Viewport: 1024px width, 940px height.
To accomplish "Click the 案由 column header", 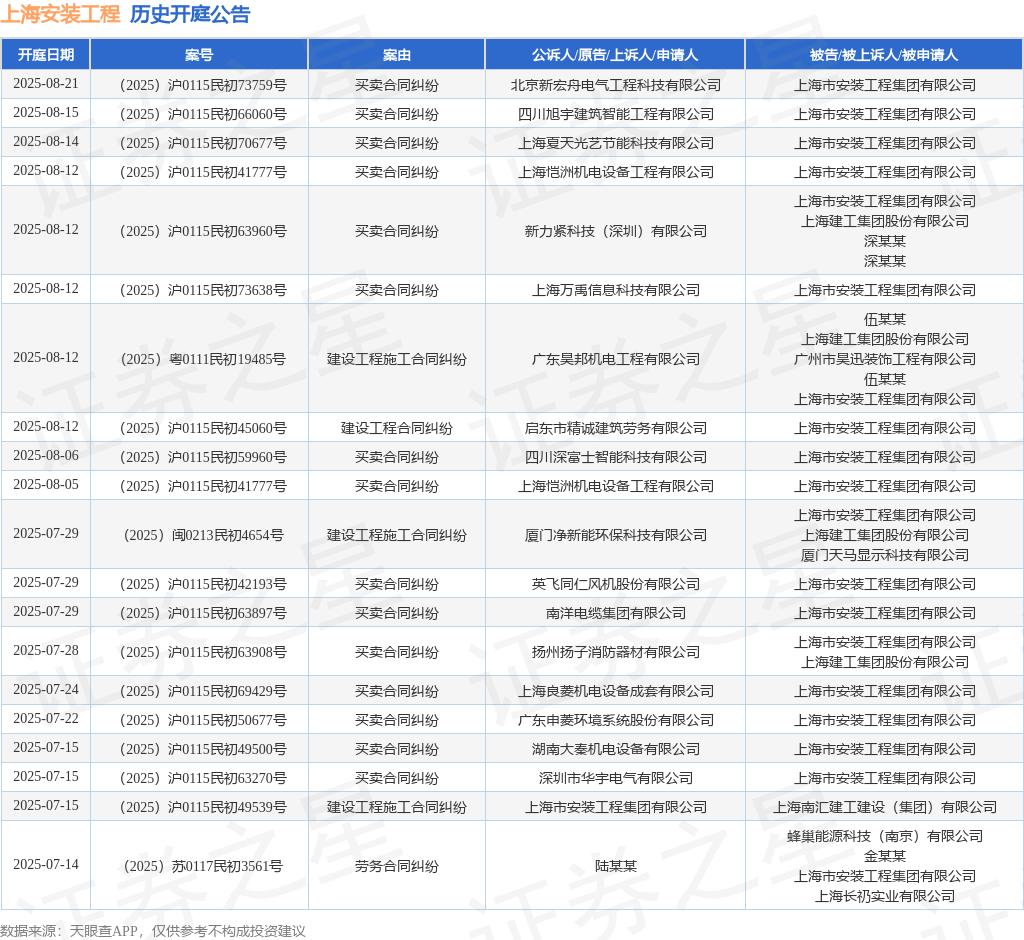I will (396, 55).
